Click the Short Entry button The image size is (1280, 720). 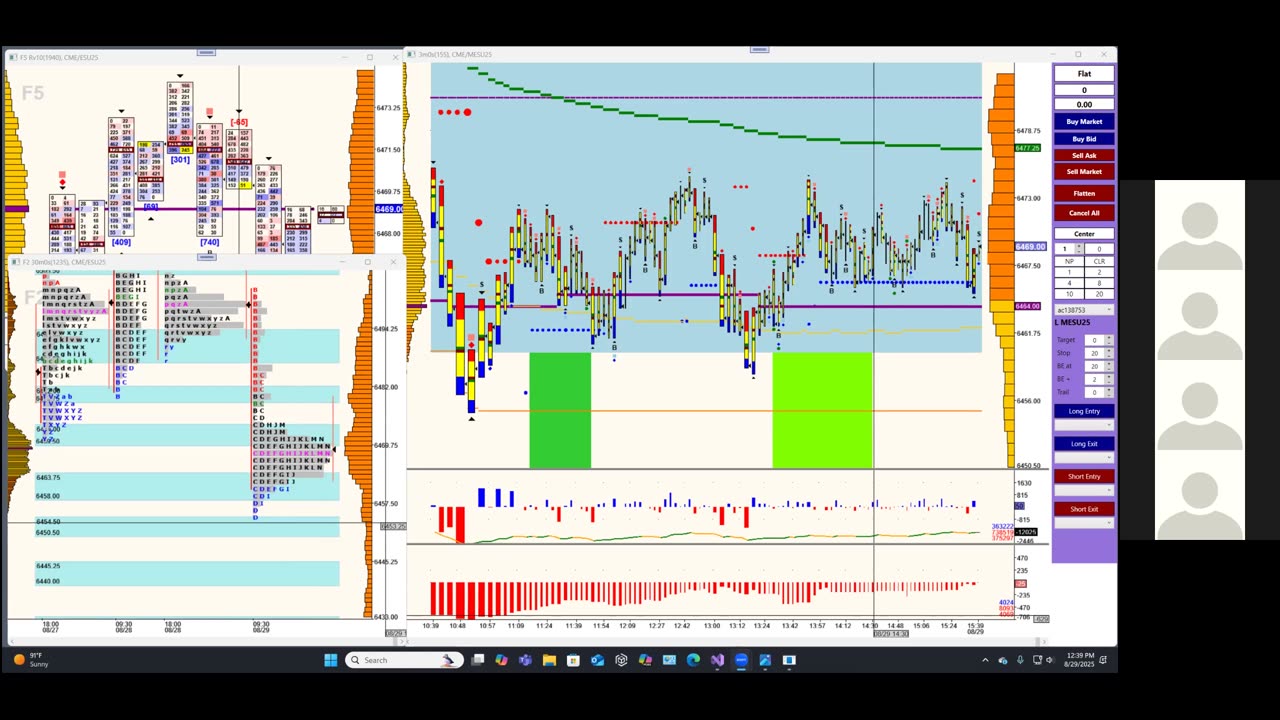[x=1084, y=476]
